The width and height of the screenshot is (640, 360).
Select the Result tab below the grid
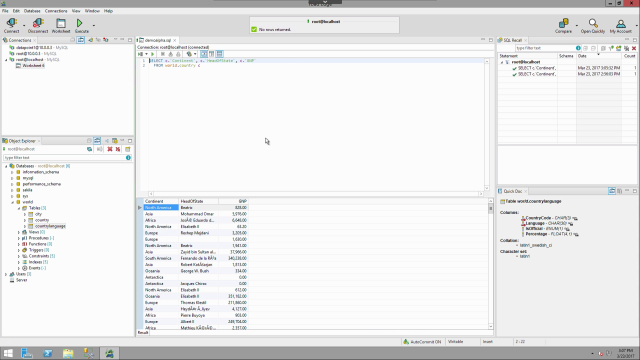tap(143, 333)
